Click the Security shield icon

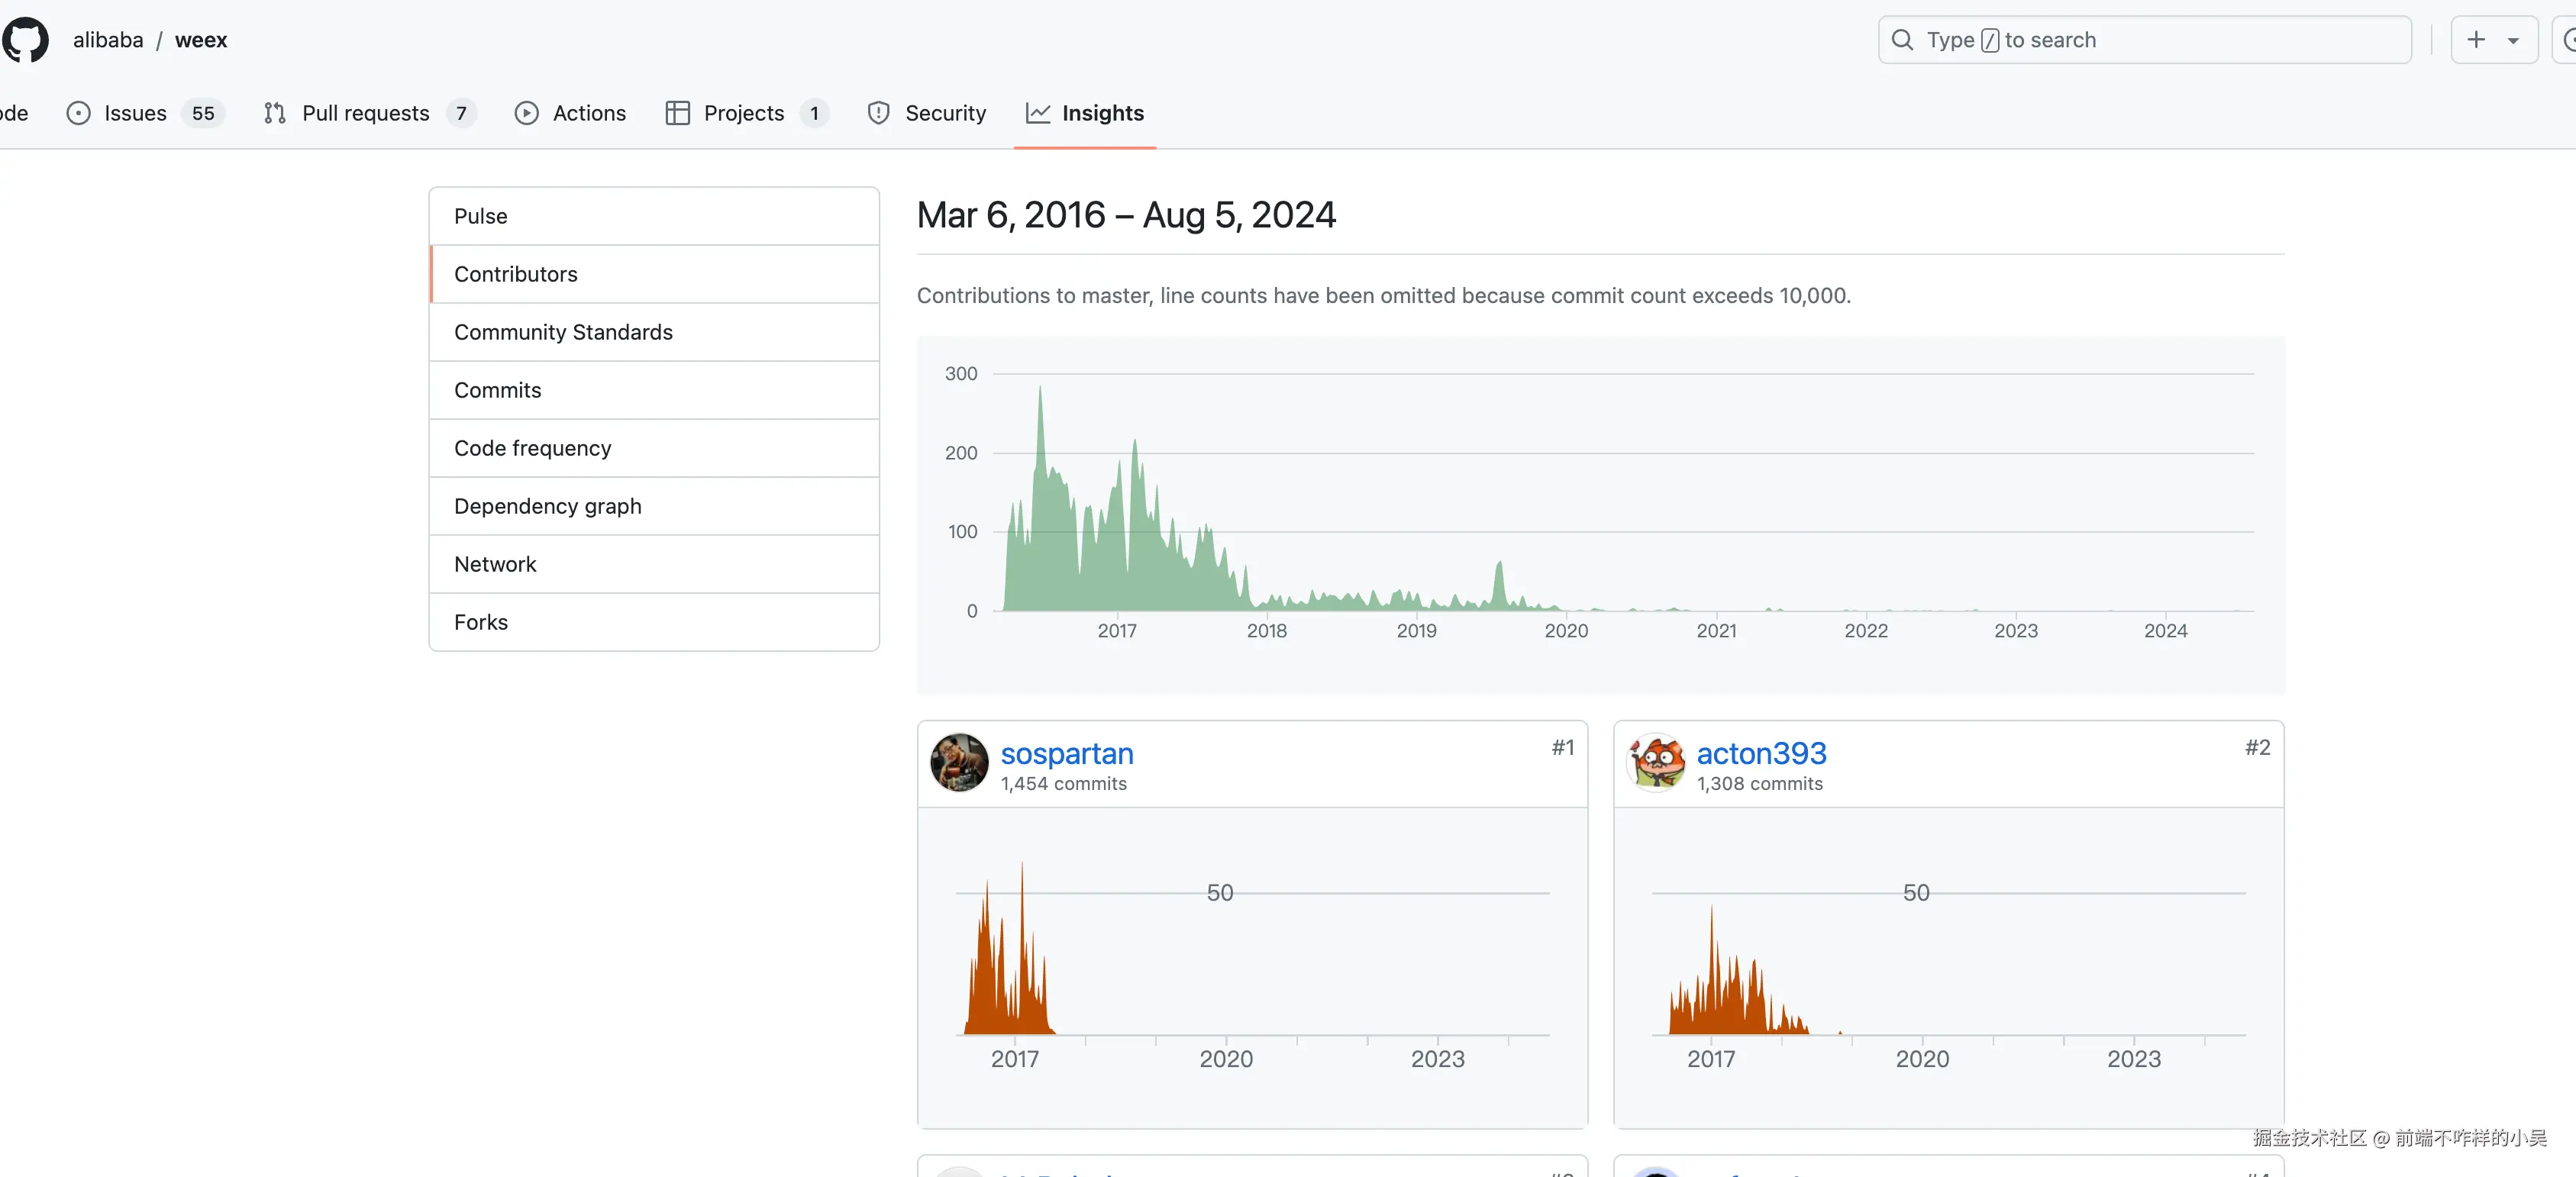pos(878,113)
